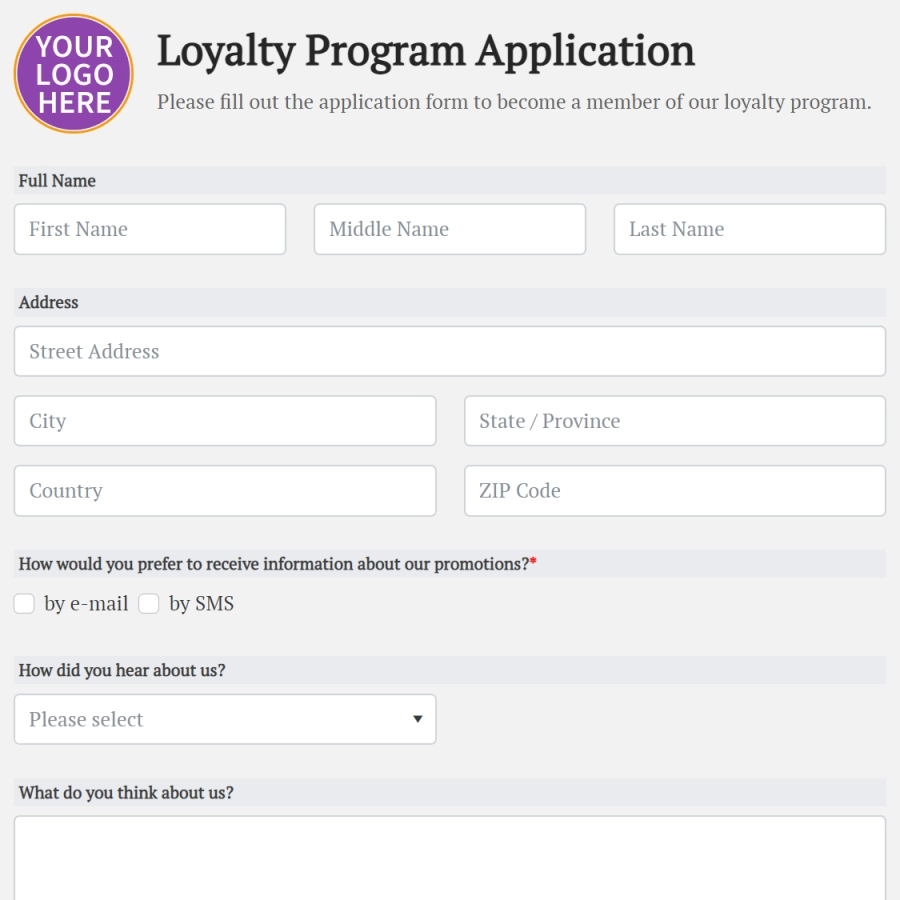
Task: Check the by e-mail checkbox
Action: (24, 604)
